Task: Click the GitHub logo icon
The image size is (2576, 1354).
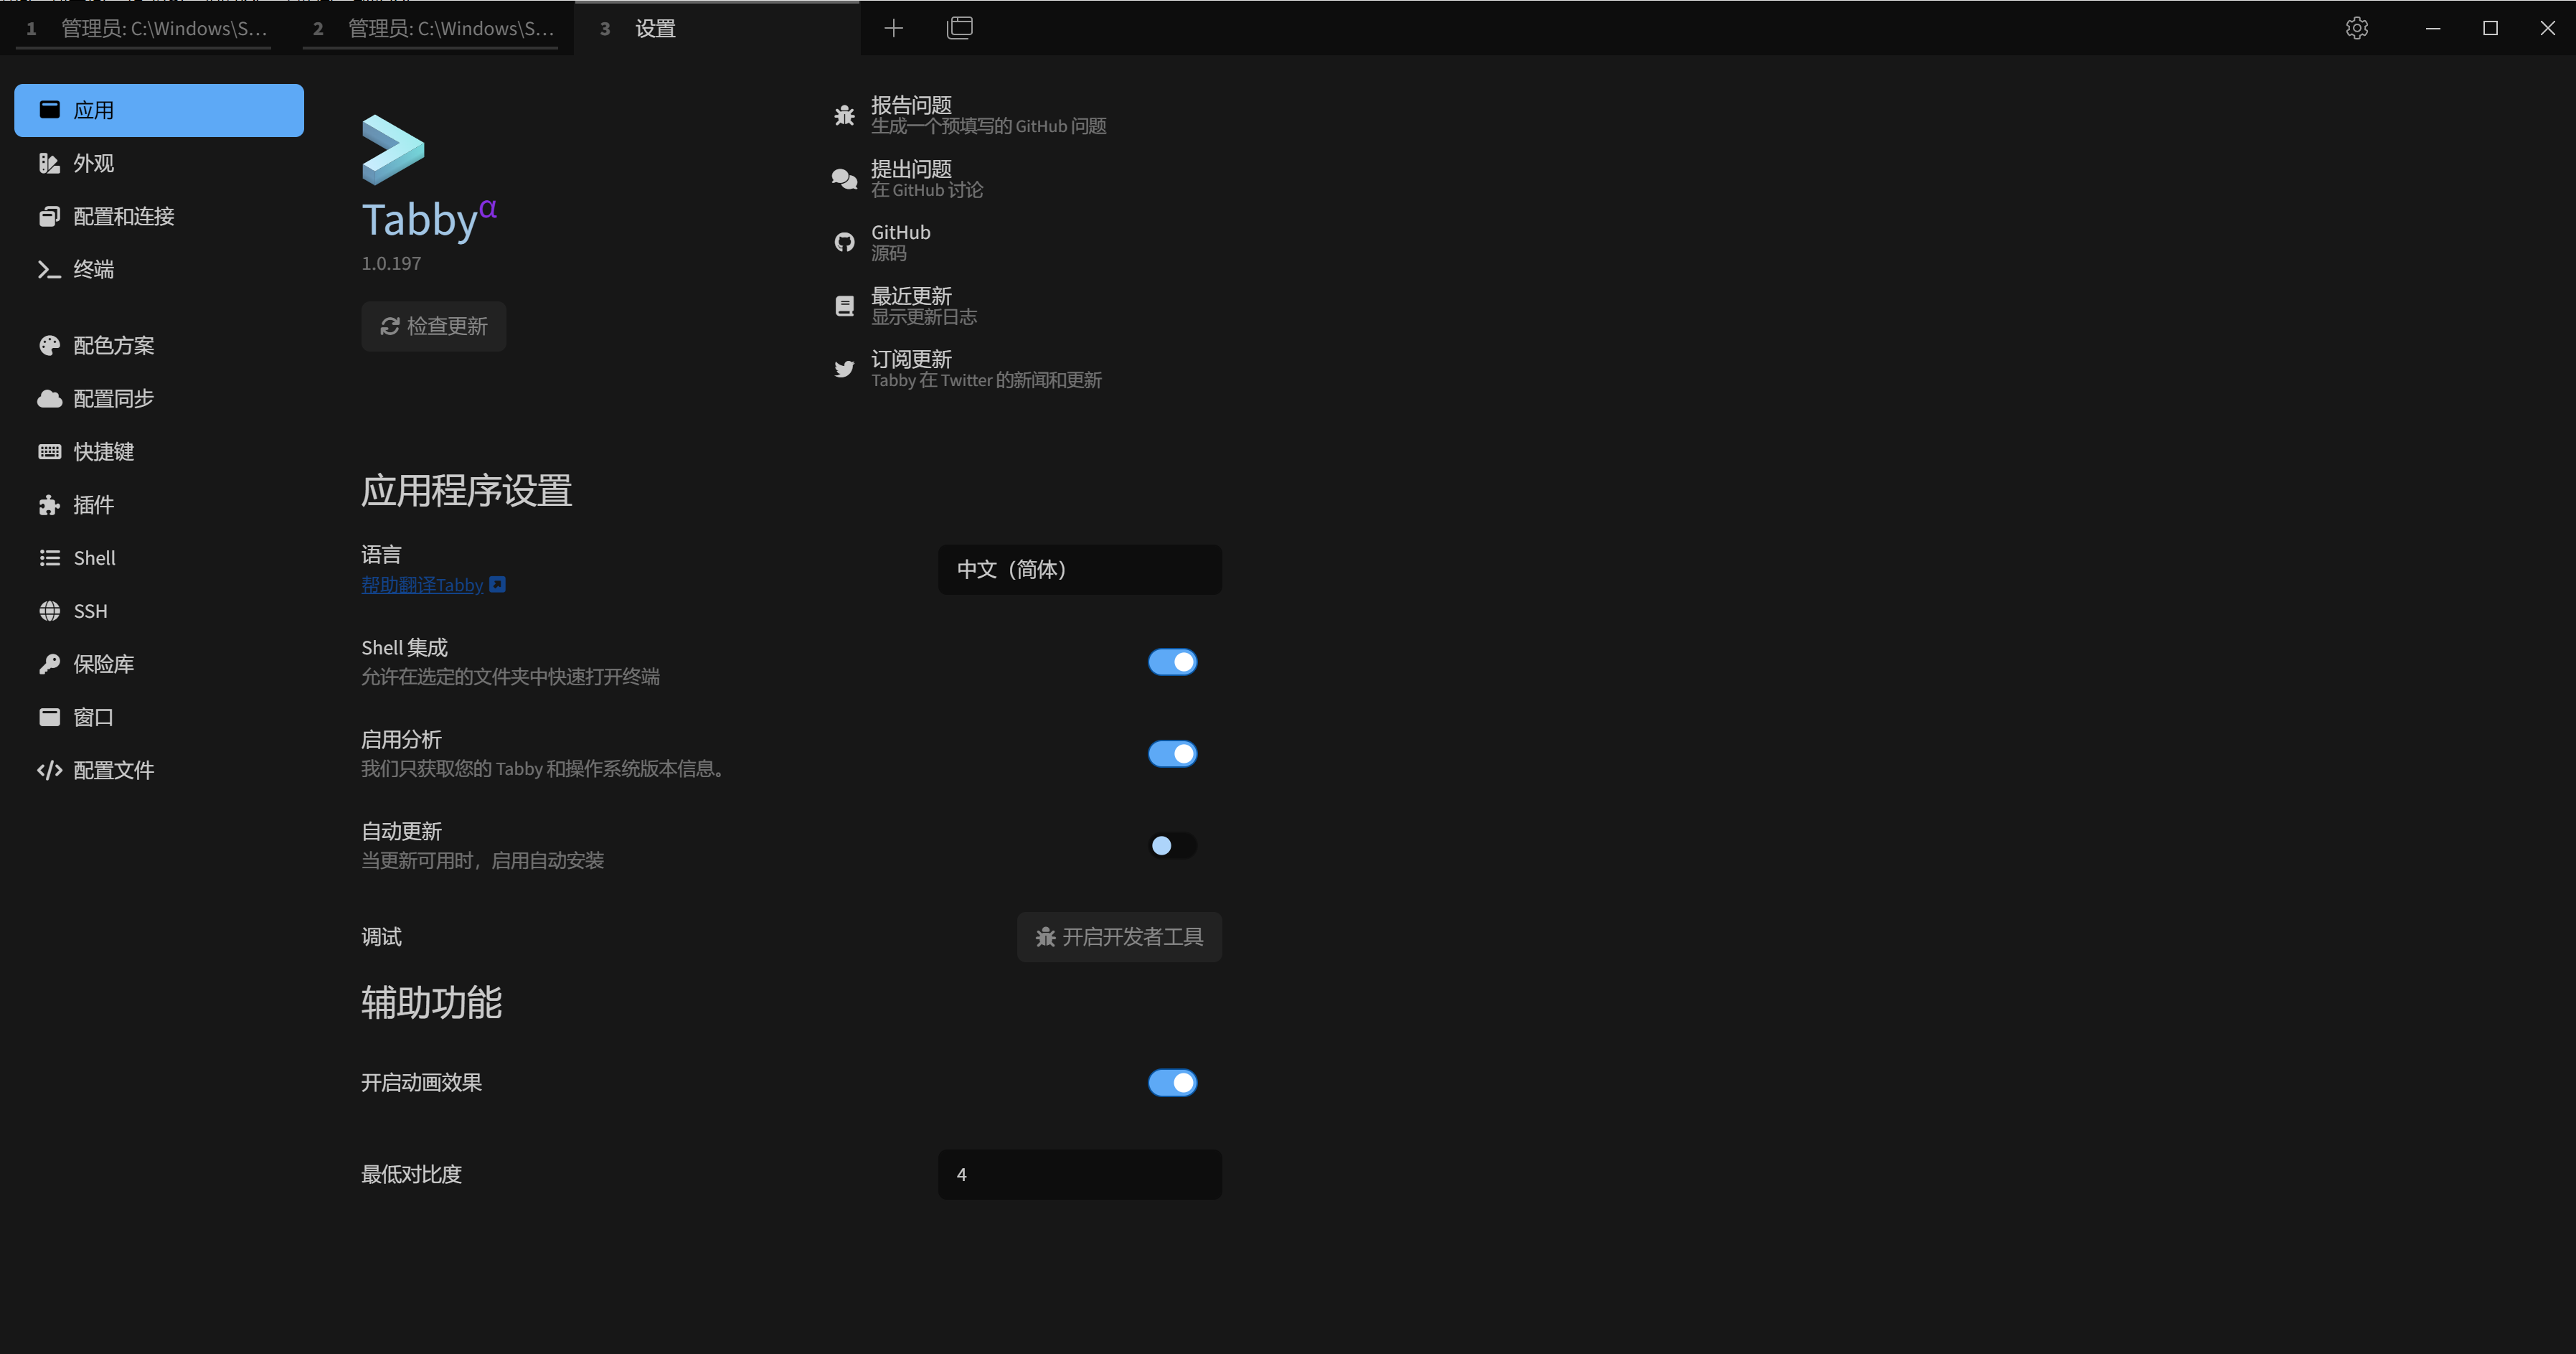Action: pos(844,242)
